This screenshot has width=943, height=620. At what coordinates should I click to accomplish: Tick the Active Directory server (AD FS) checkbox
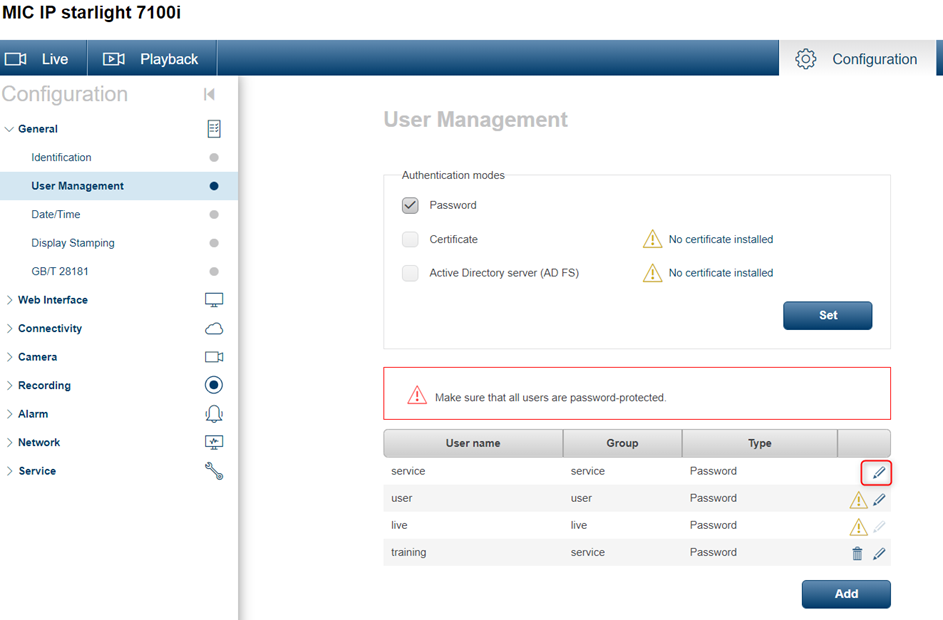coord(410,273)
